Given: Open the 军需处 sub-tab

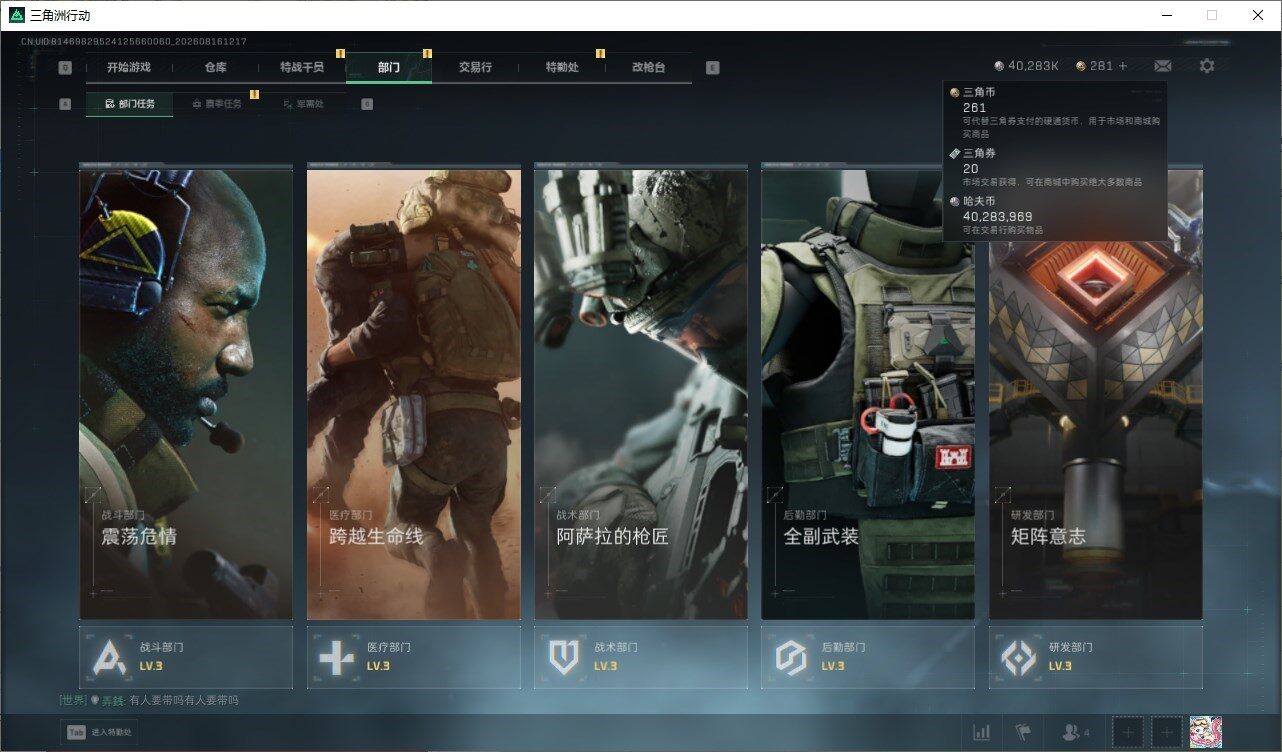Looking at the screenshot, I should tap(303, 104).
